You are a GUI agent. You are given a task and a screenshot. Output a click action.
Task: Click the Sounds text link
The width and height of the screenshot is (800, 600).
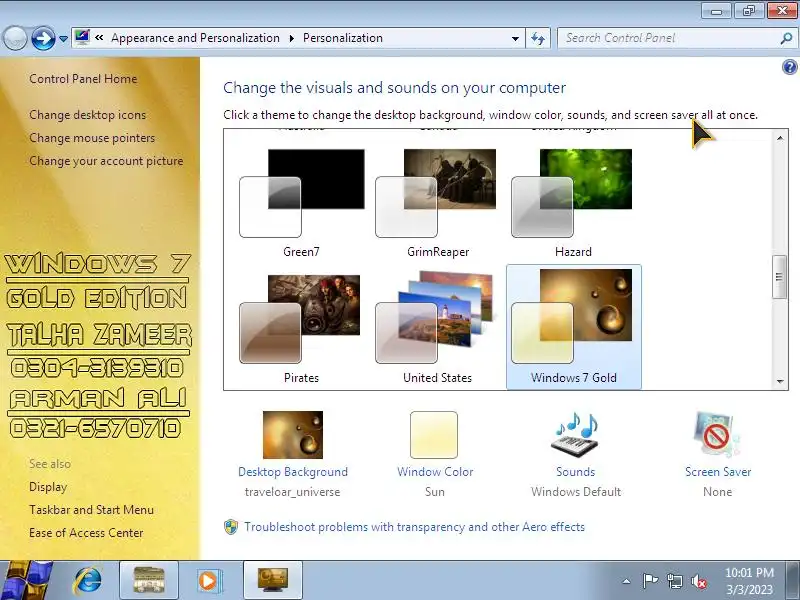[576, 472]
